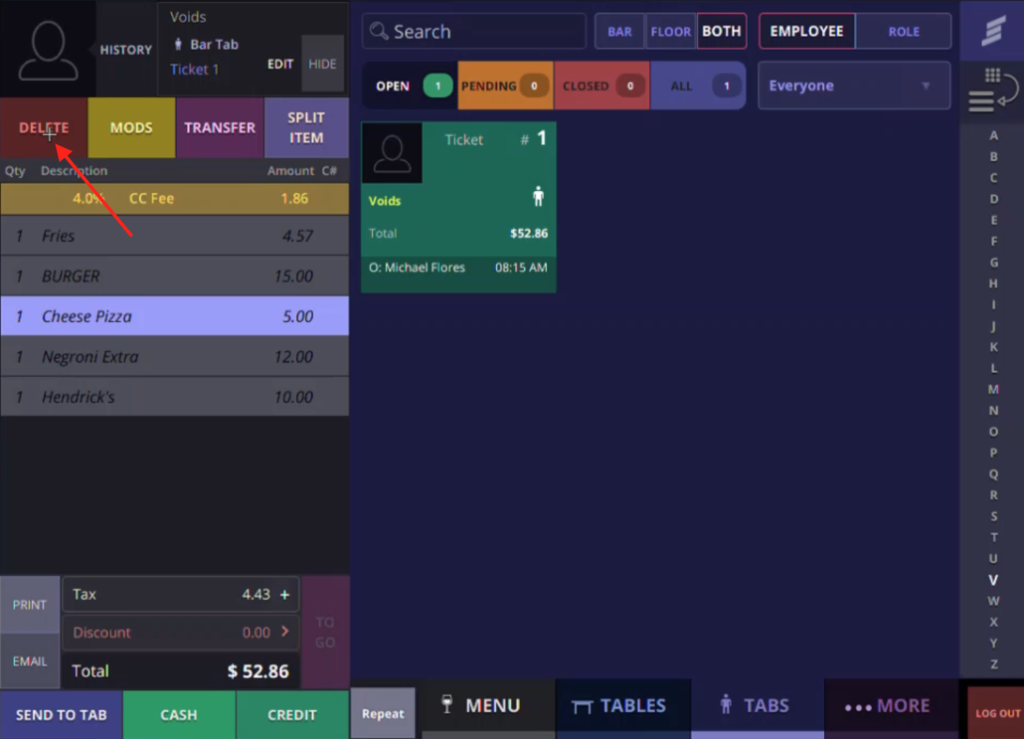Select the Negroni Extra line item

pyautogui.click(x=174, y=357)
